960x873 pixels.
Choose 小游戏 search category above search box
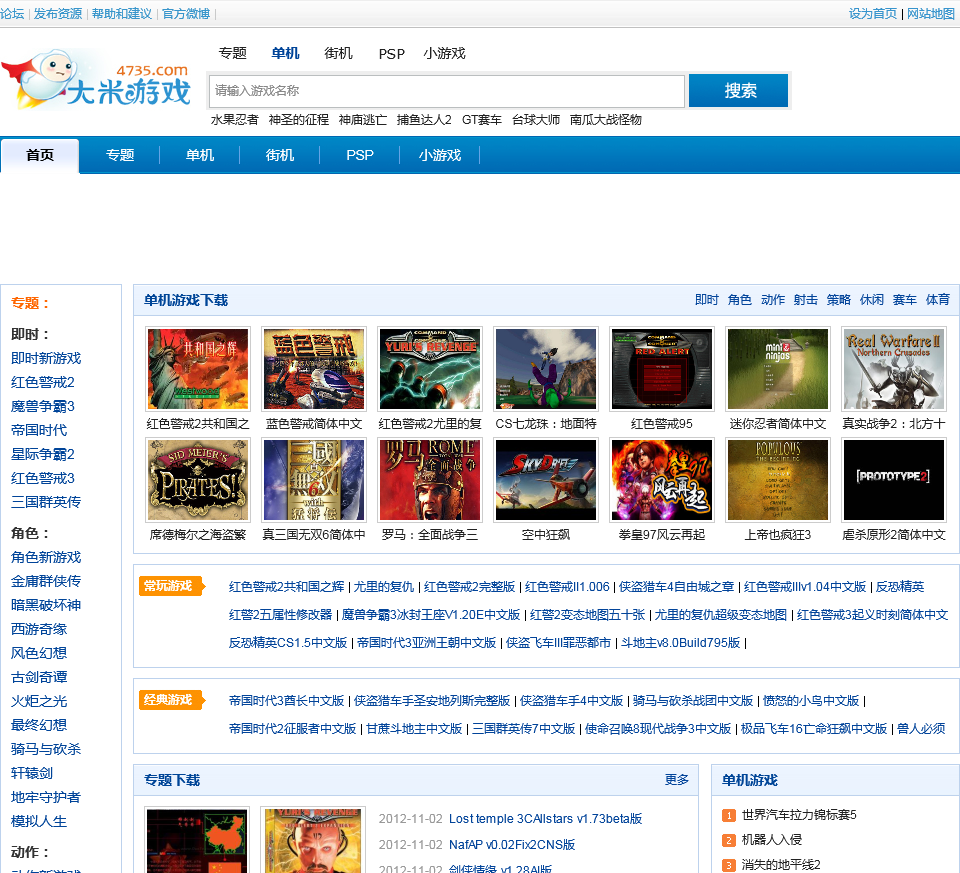[x=444, y=53]
